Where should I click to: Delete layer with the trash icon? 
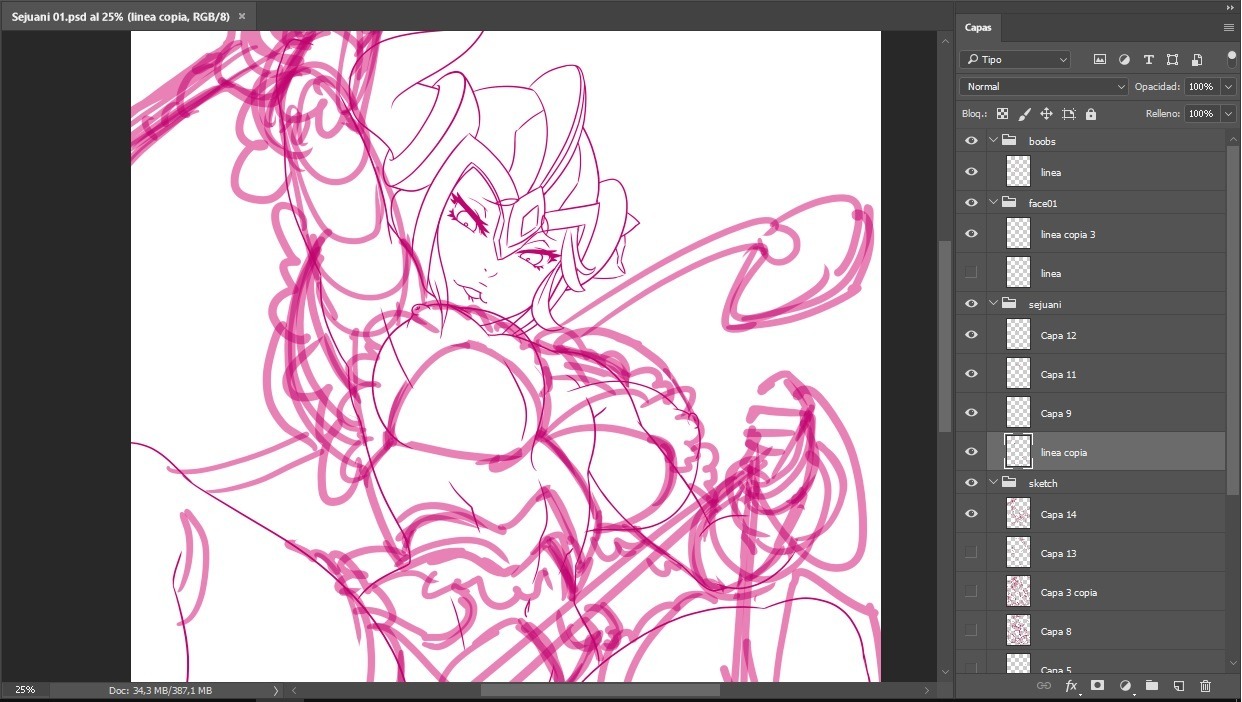coord(1205,686)
